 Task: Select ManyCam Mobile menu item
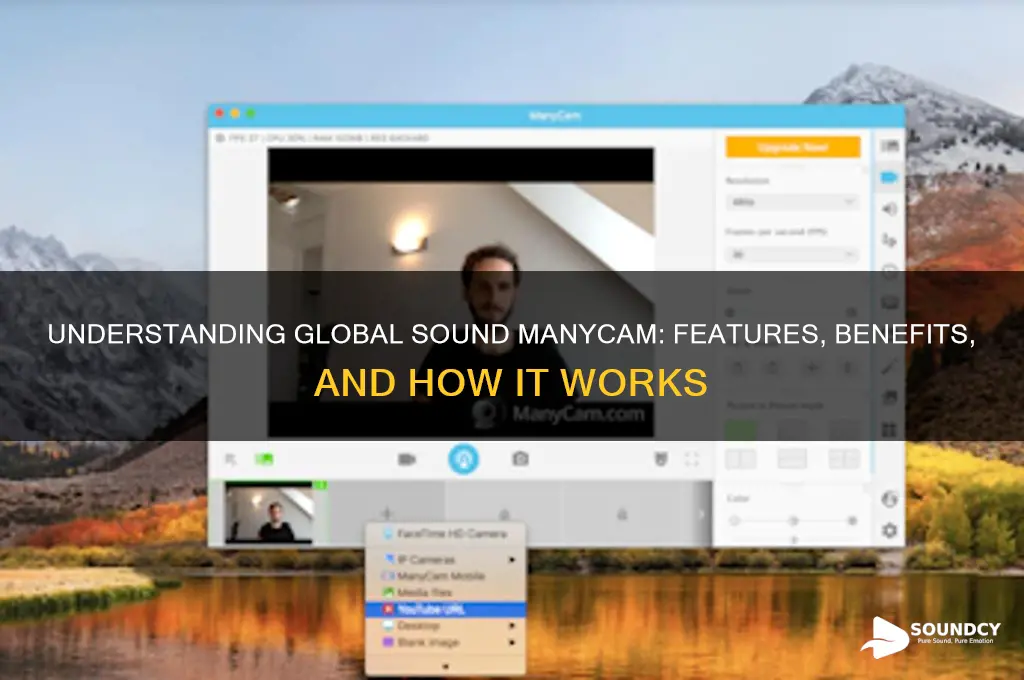click(445, 576)
